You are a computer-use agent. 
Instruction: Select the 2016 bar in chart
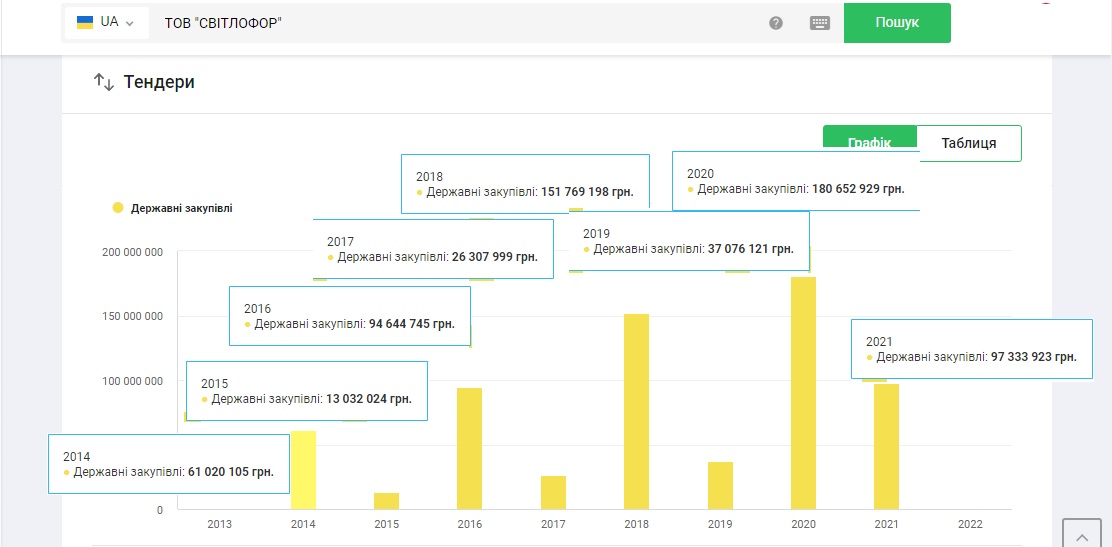(x=469, y=448)
